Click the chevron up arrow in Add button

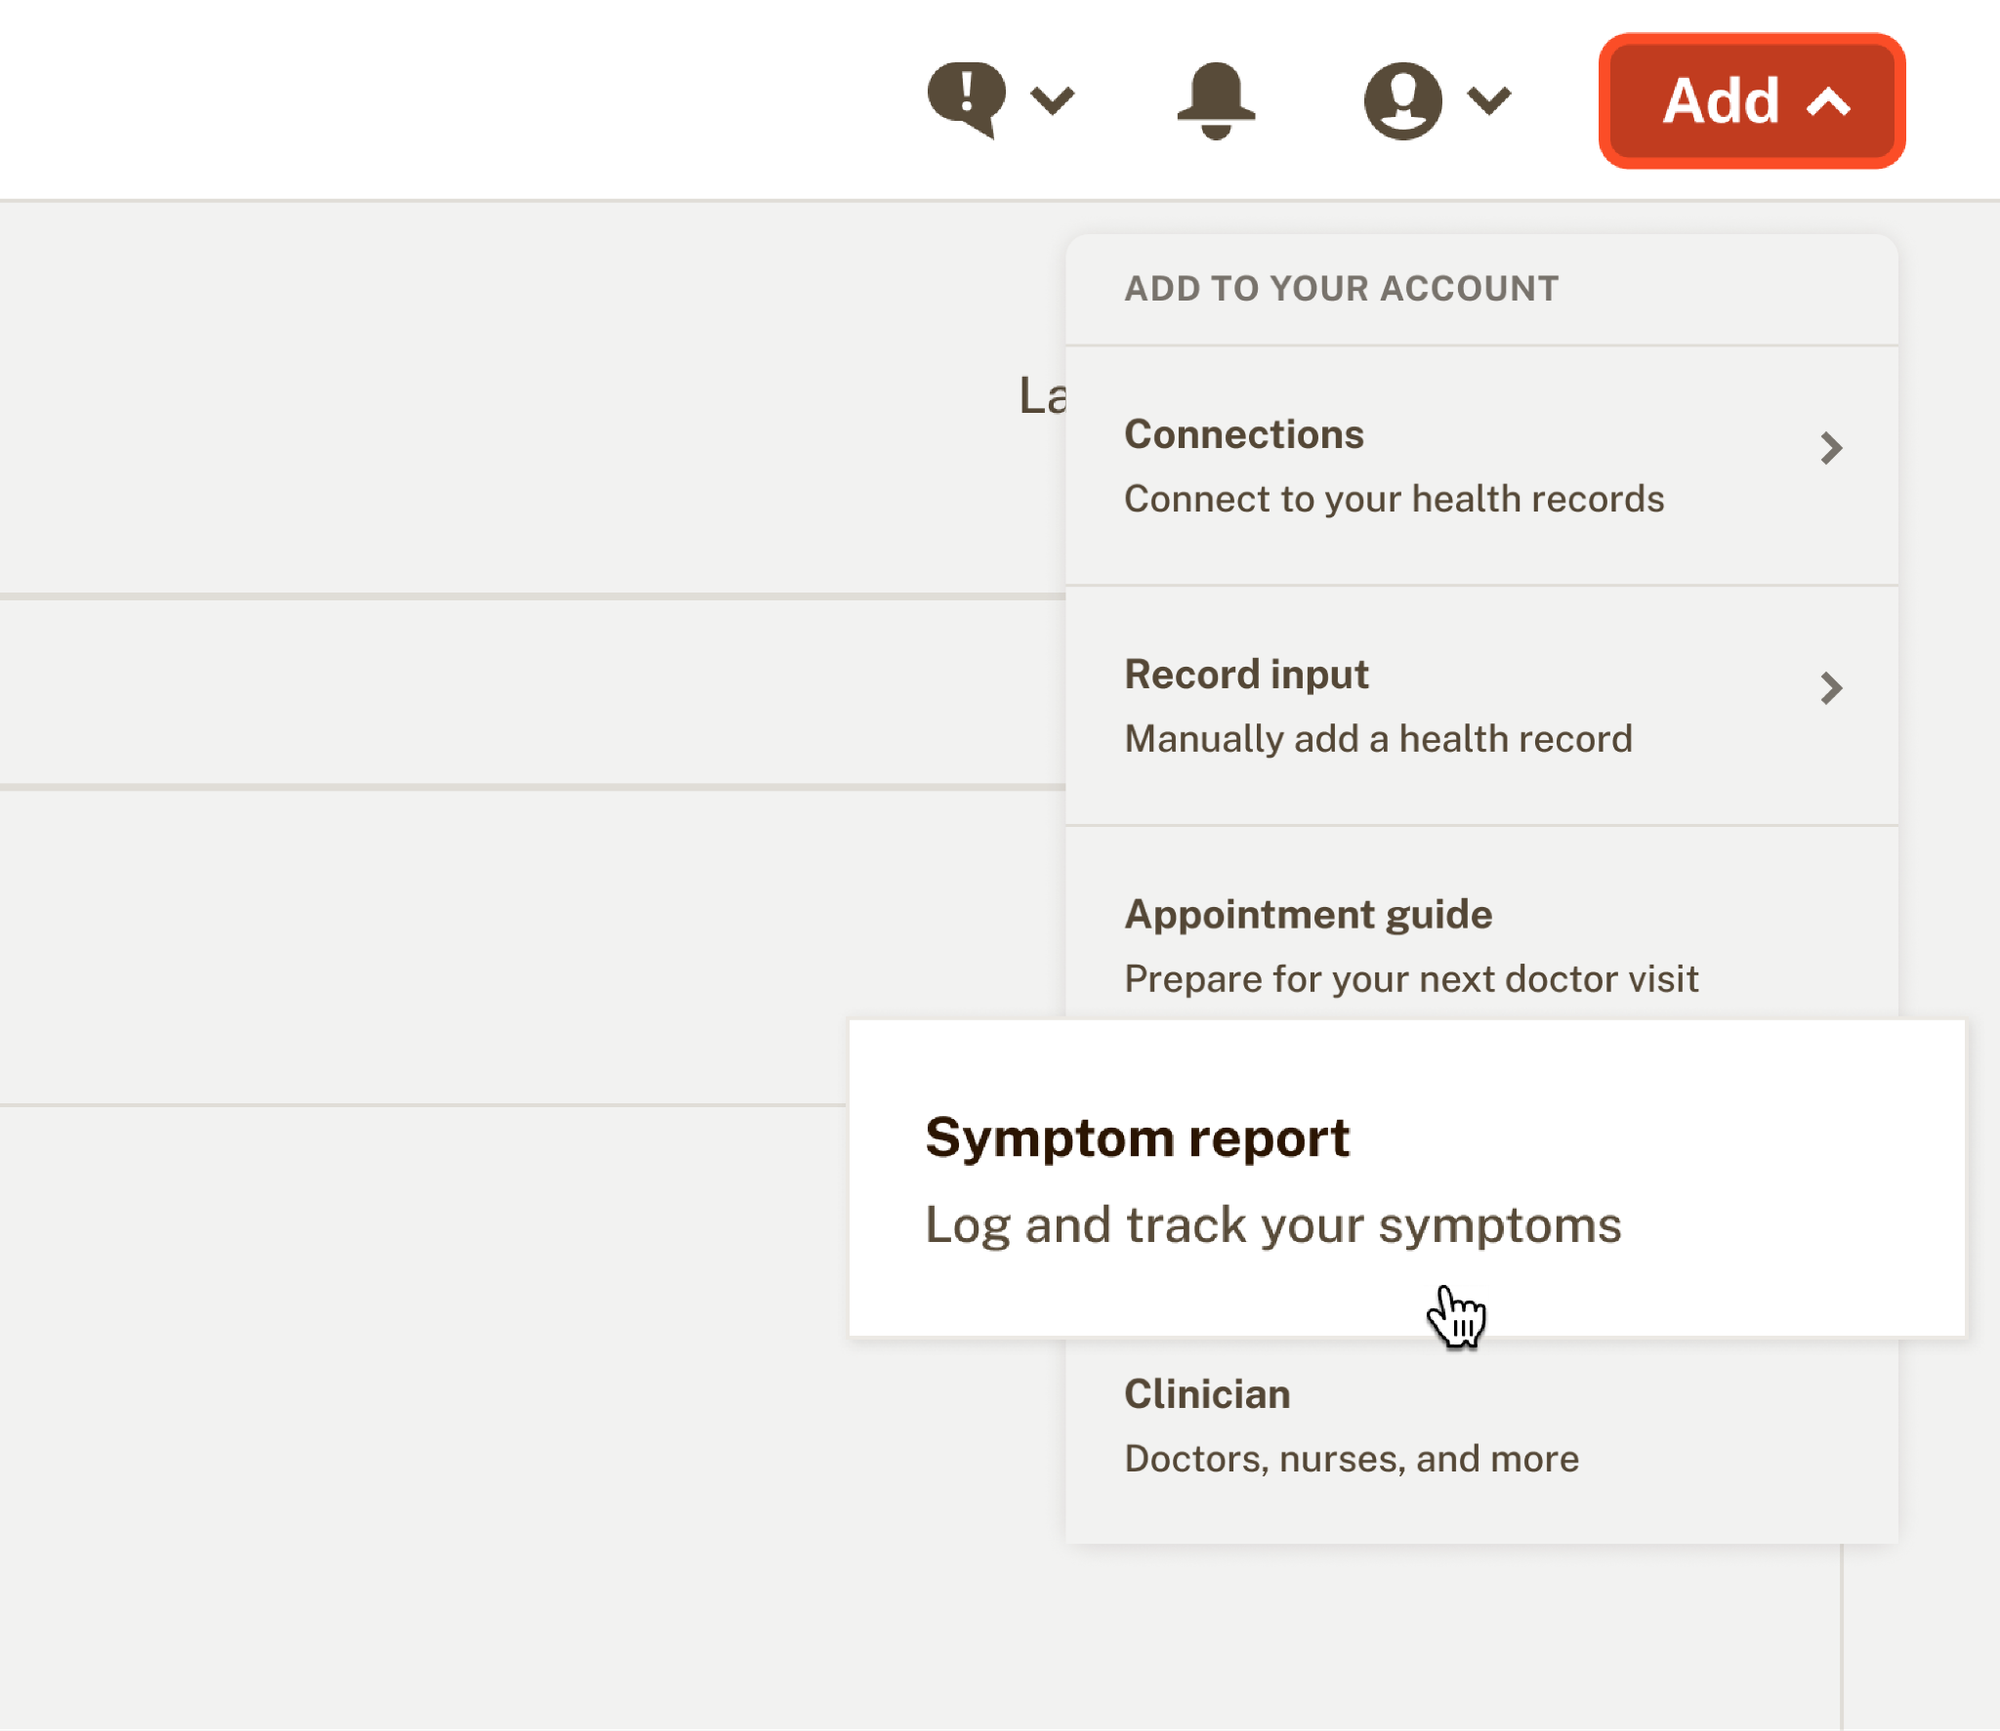[1829, 102]
